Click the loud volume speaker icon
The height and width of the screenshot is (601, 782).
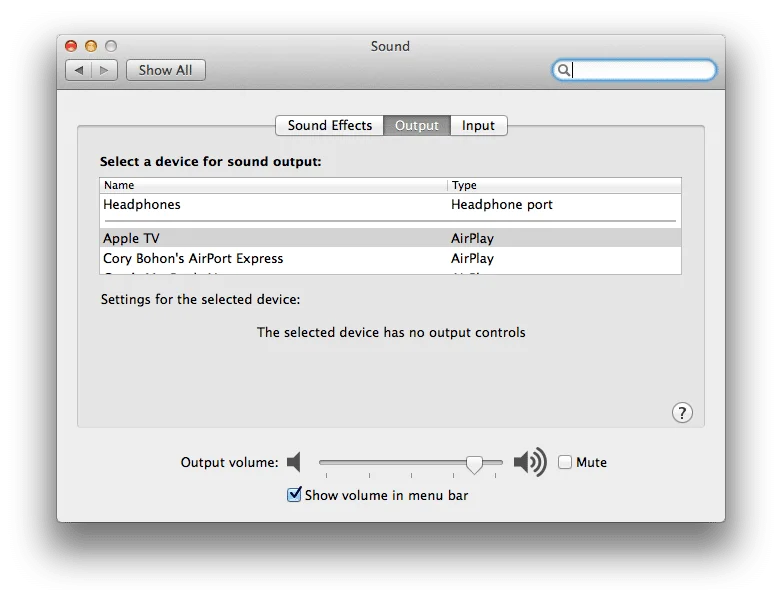click(529, 462)
